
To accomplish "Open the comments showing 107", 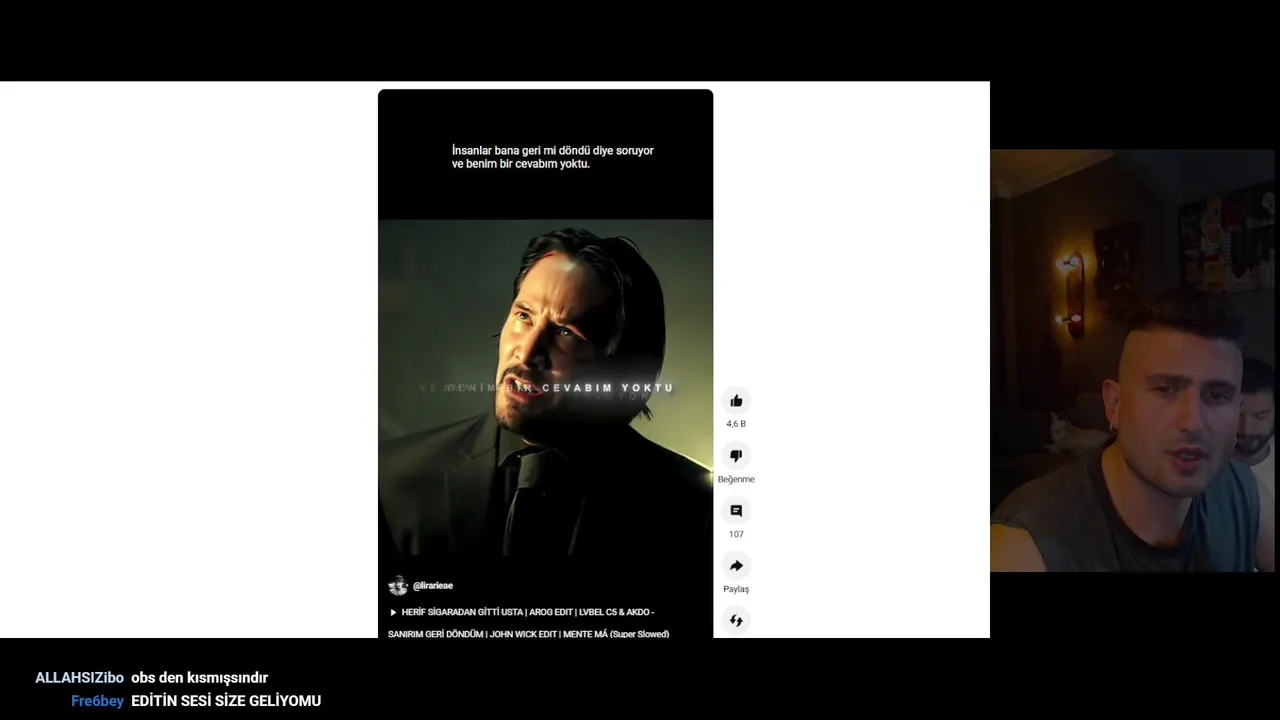I will (736, 511).
